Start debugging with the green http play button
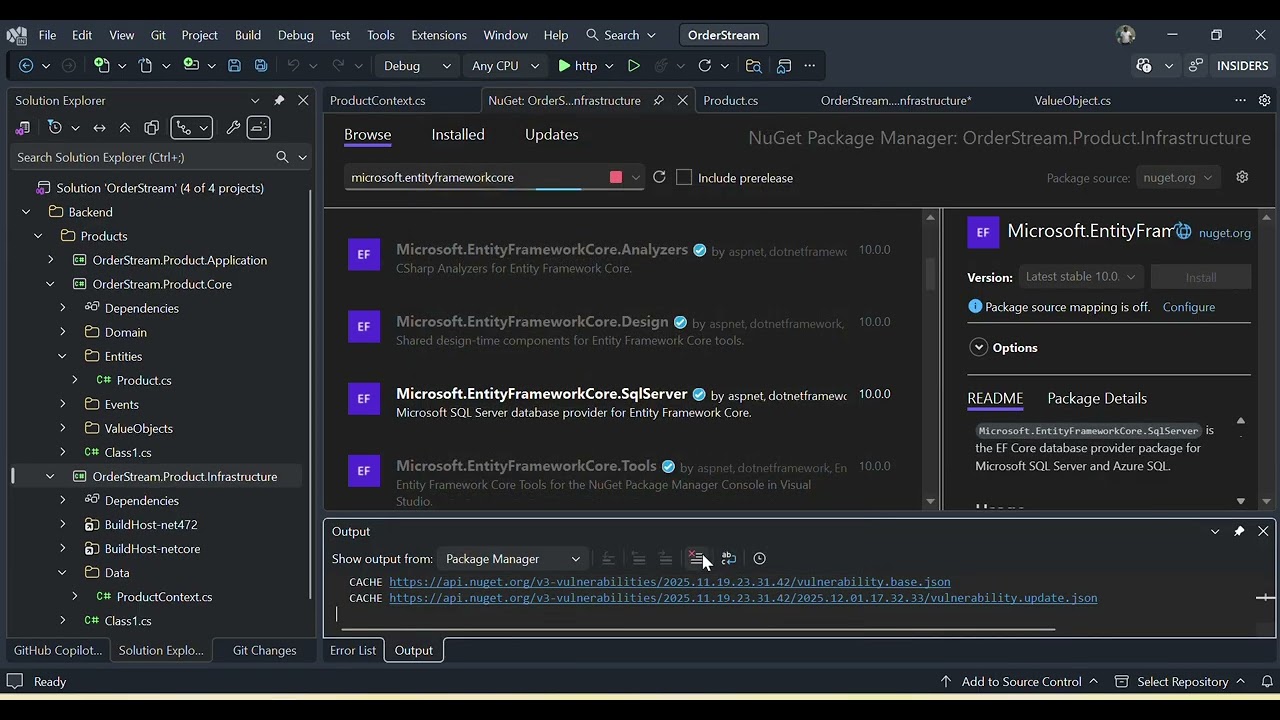The width and height of the screenshot is (1280, 720). pyautogui.click(x=577, y=66)
